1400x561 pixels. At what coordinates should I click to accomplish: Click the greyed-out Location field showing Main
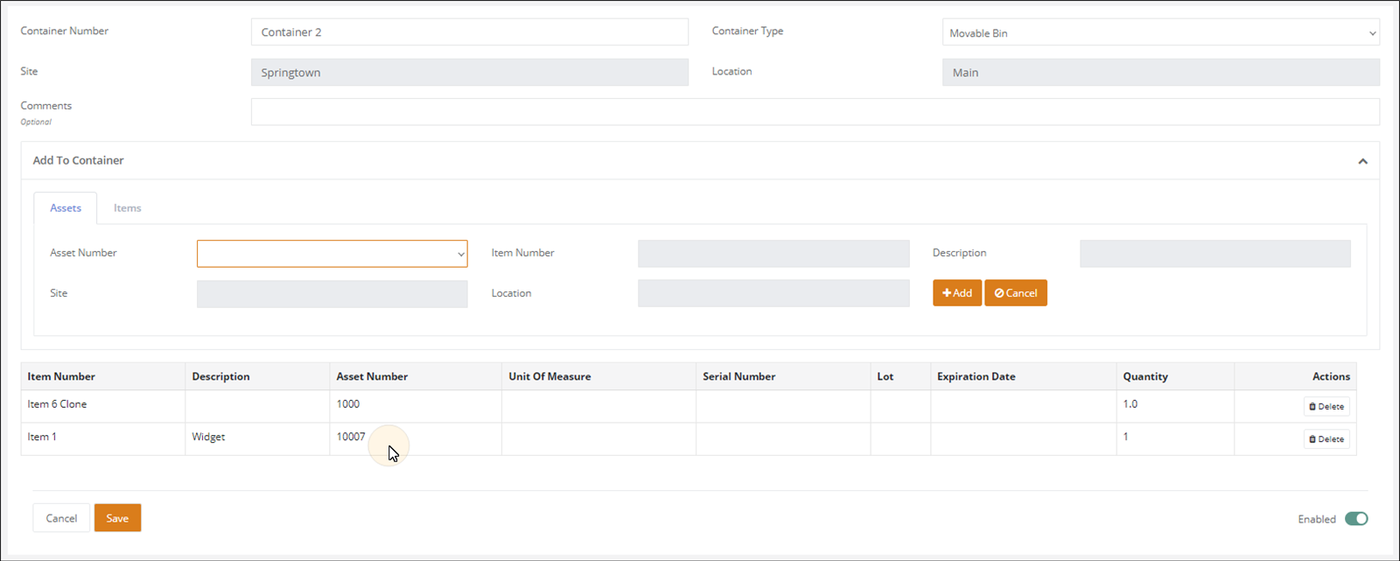[x=1161, y=72]
